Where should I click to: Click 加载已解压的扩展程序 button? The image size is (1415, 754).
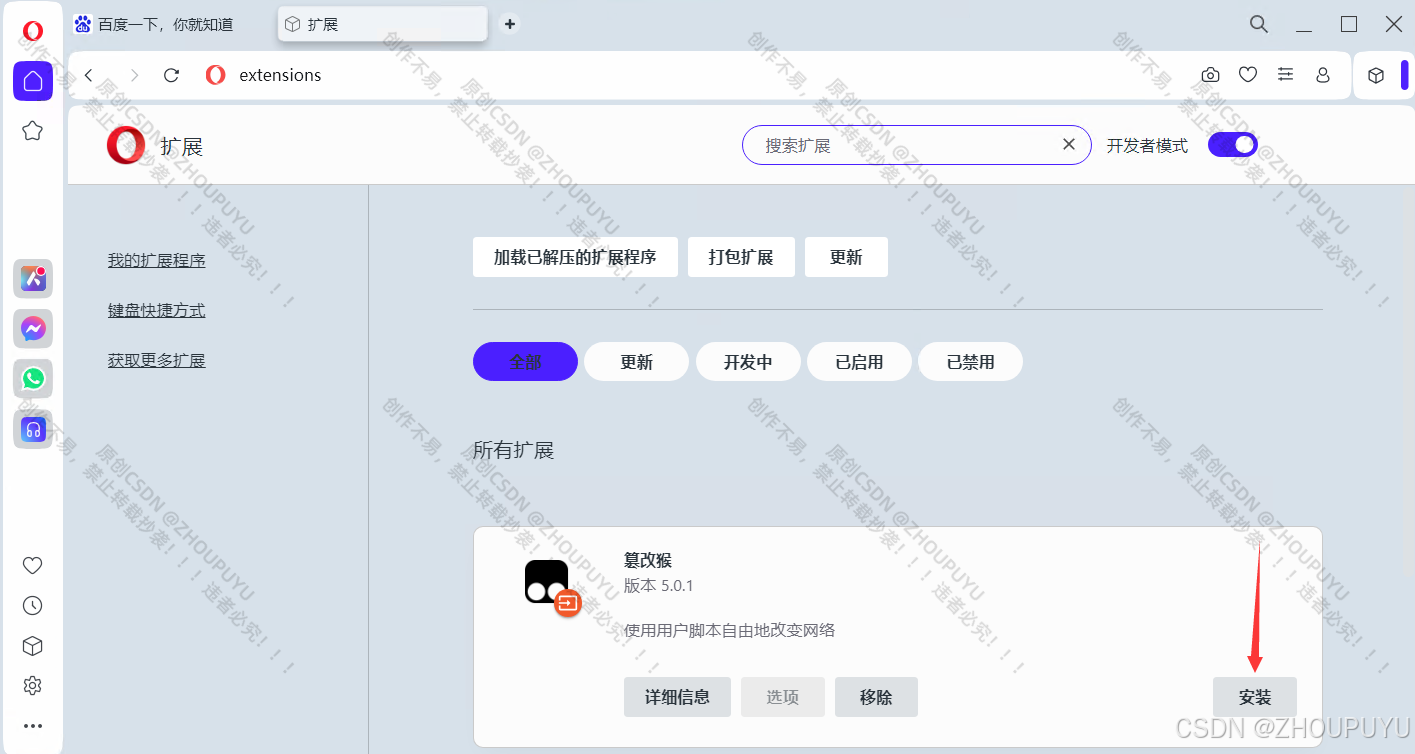(x=575, y=257)
